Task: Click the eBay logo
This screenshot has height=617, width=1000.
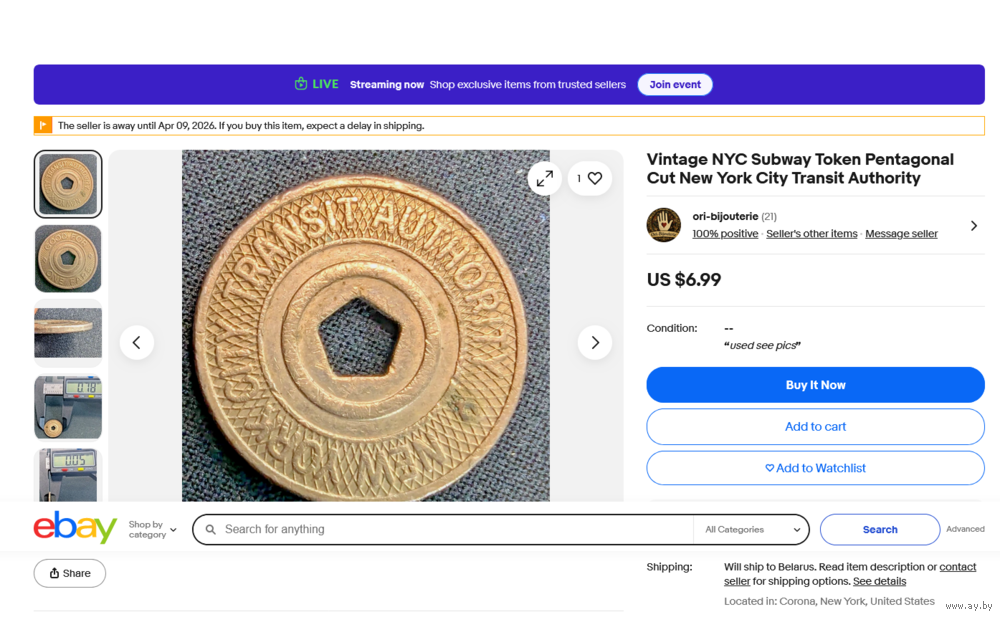Action: pyautogui.click(x=75, y=528)
